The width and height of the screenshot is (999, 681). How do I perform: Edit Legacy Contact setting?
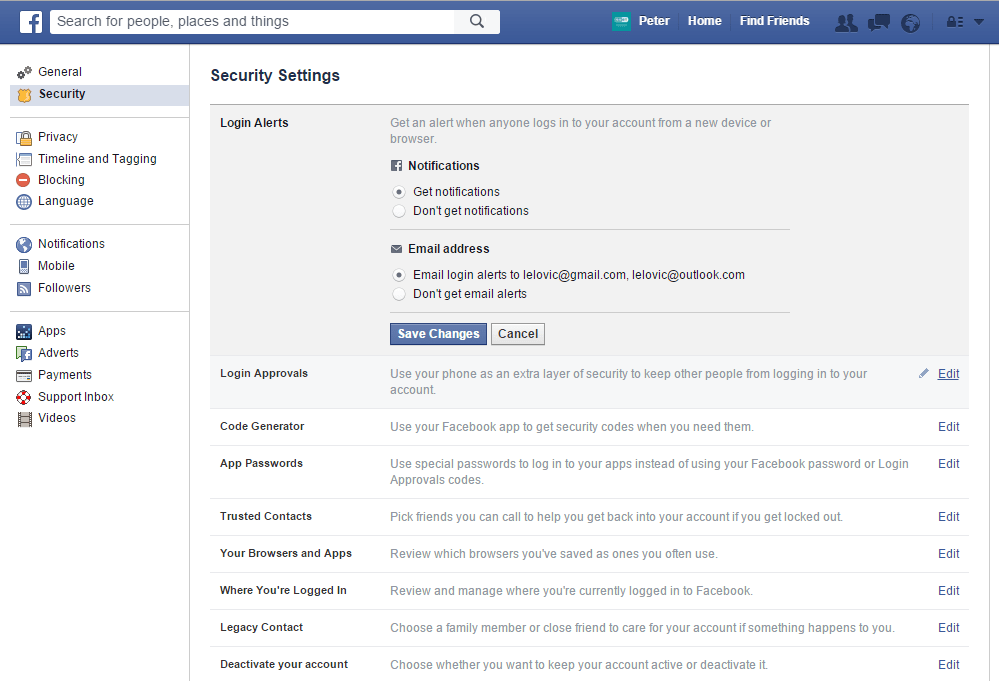[x=948, y=627]
